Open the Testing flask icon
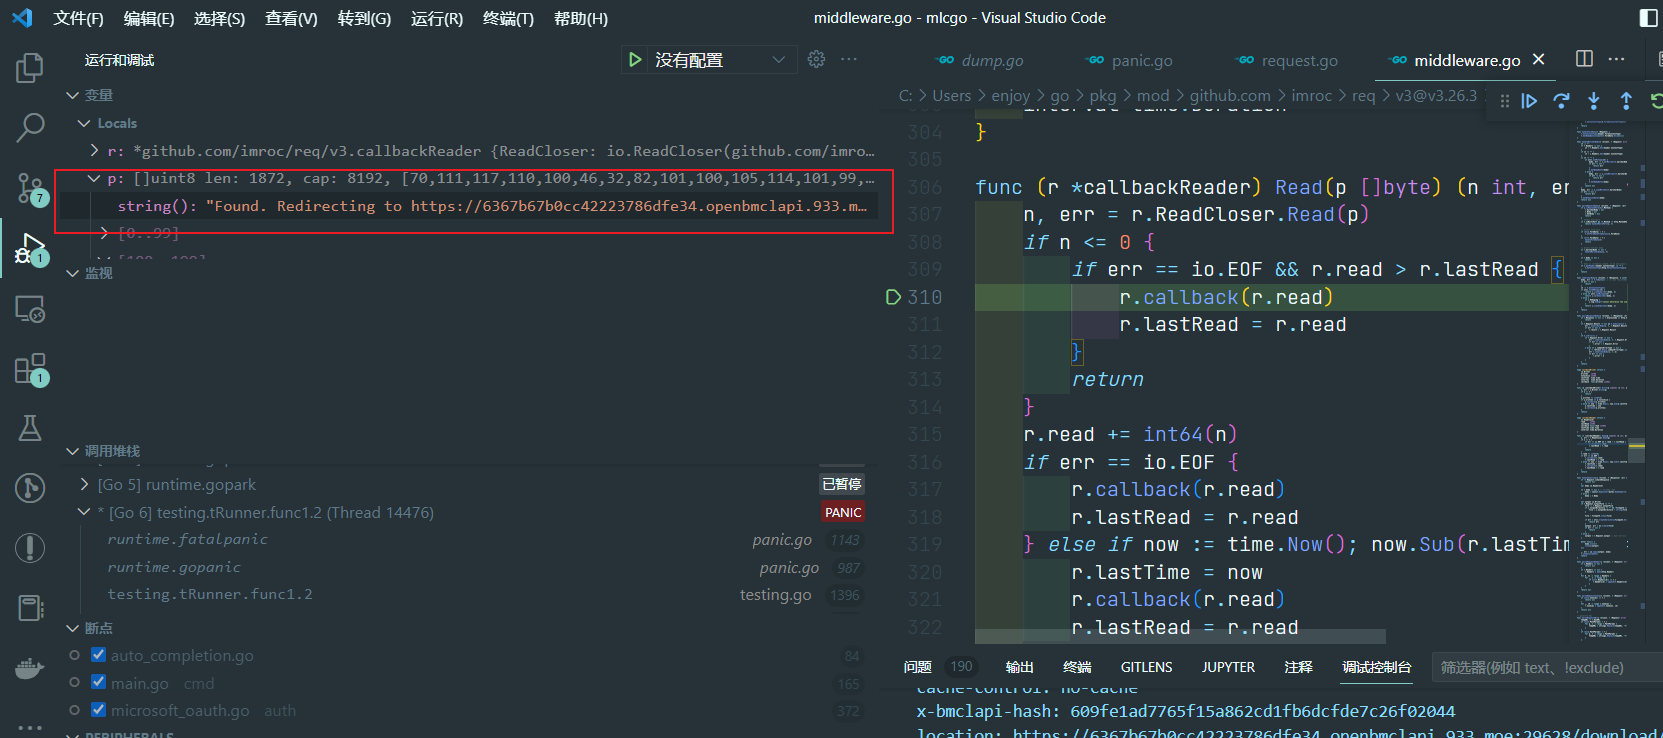Image resolution: width=1663 pixels, height=738 pixels. point(30,428)
